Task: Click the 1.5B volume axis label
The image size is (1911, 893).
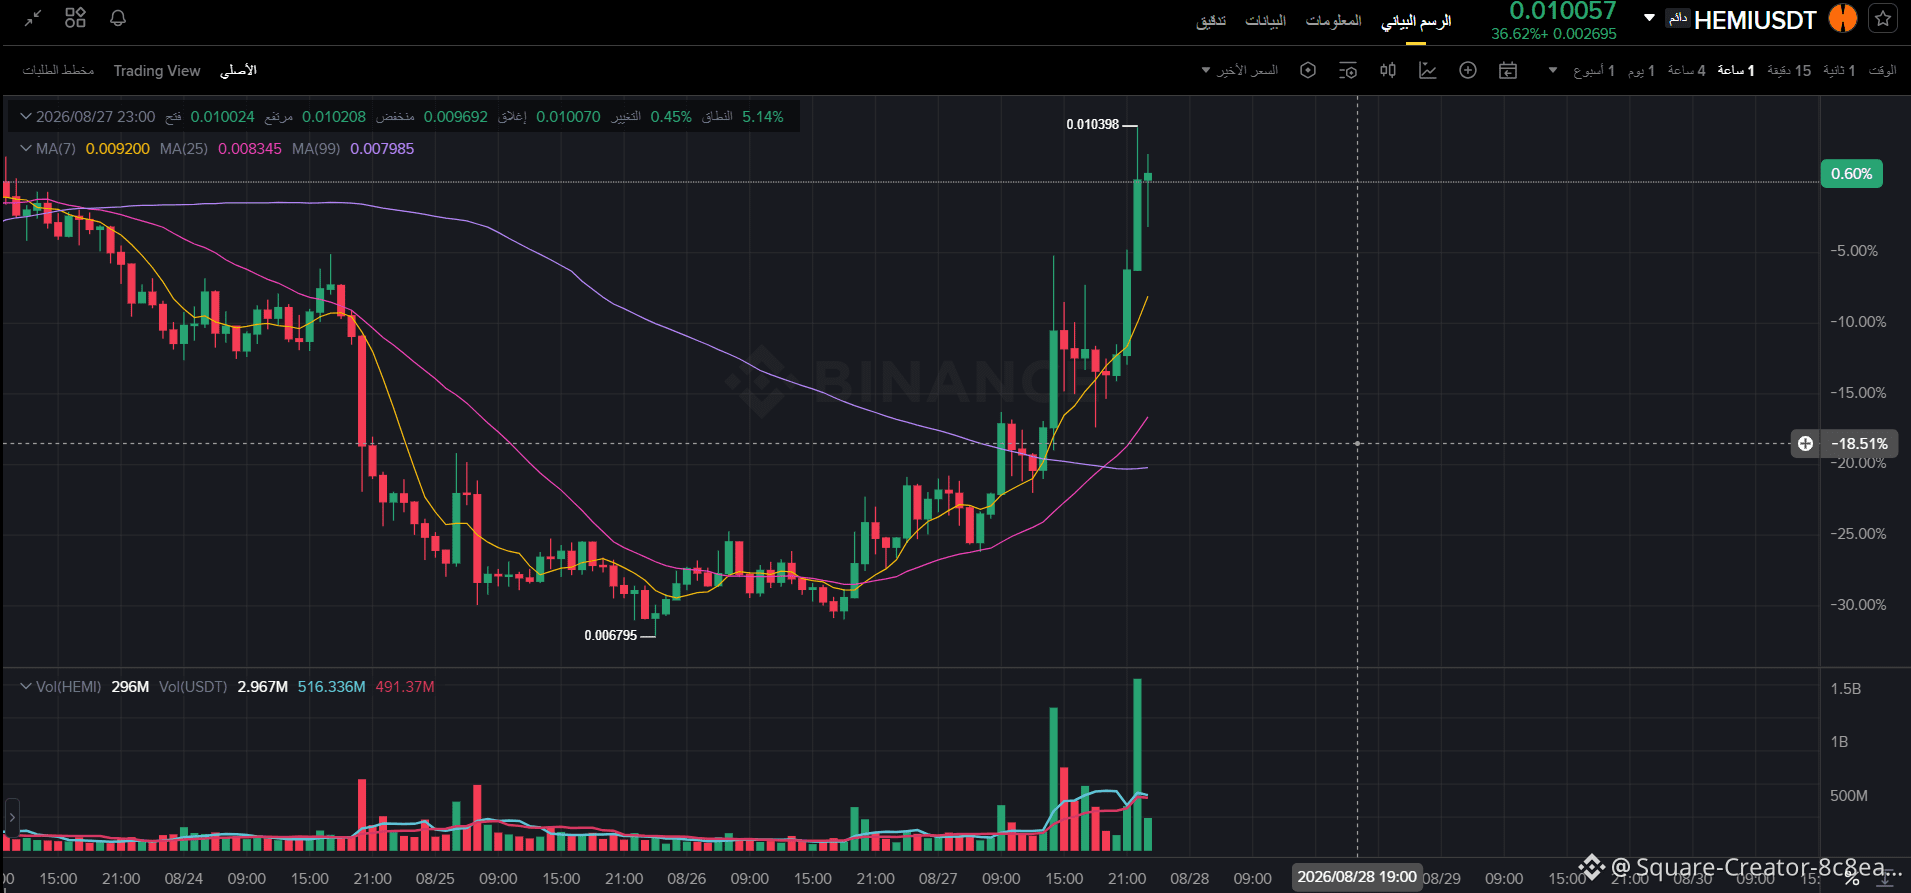Action: (x=1845, y=689)
